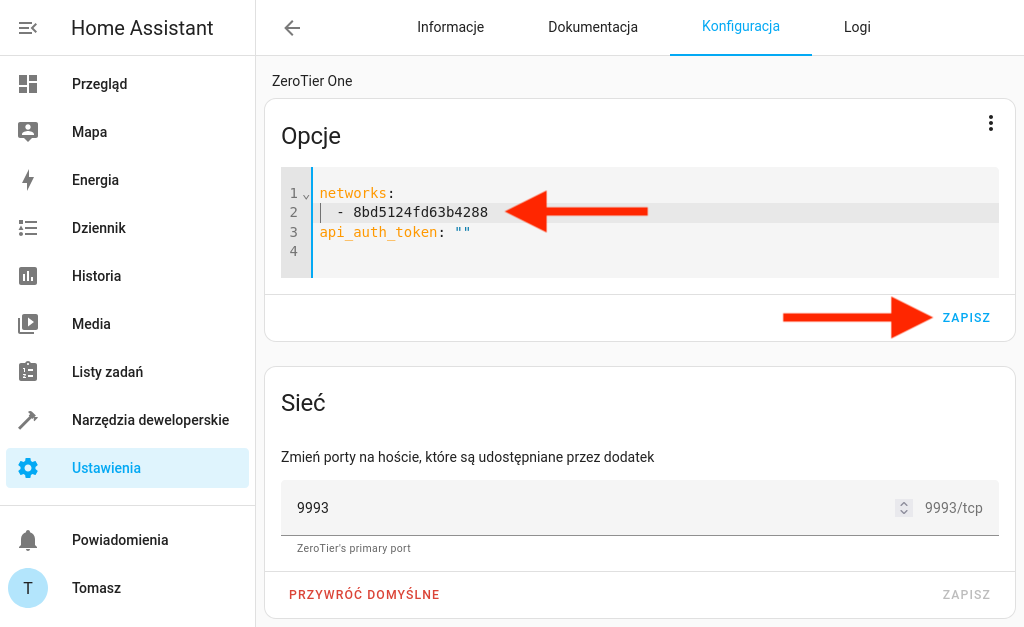The height and width of the screenshot is (627, 1024).
Task: Open Narzędzia deweloperskie hammer icon
Action: (28, 420)
